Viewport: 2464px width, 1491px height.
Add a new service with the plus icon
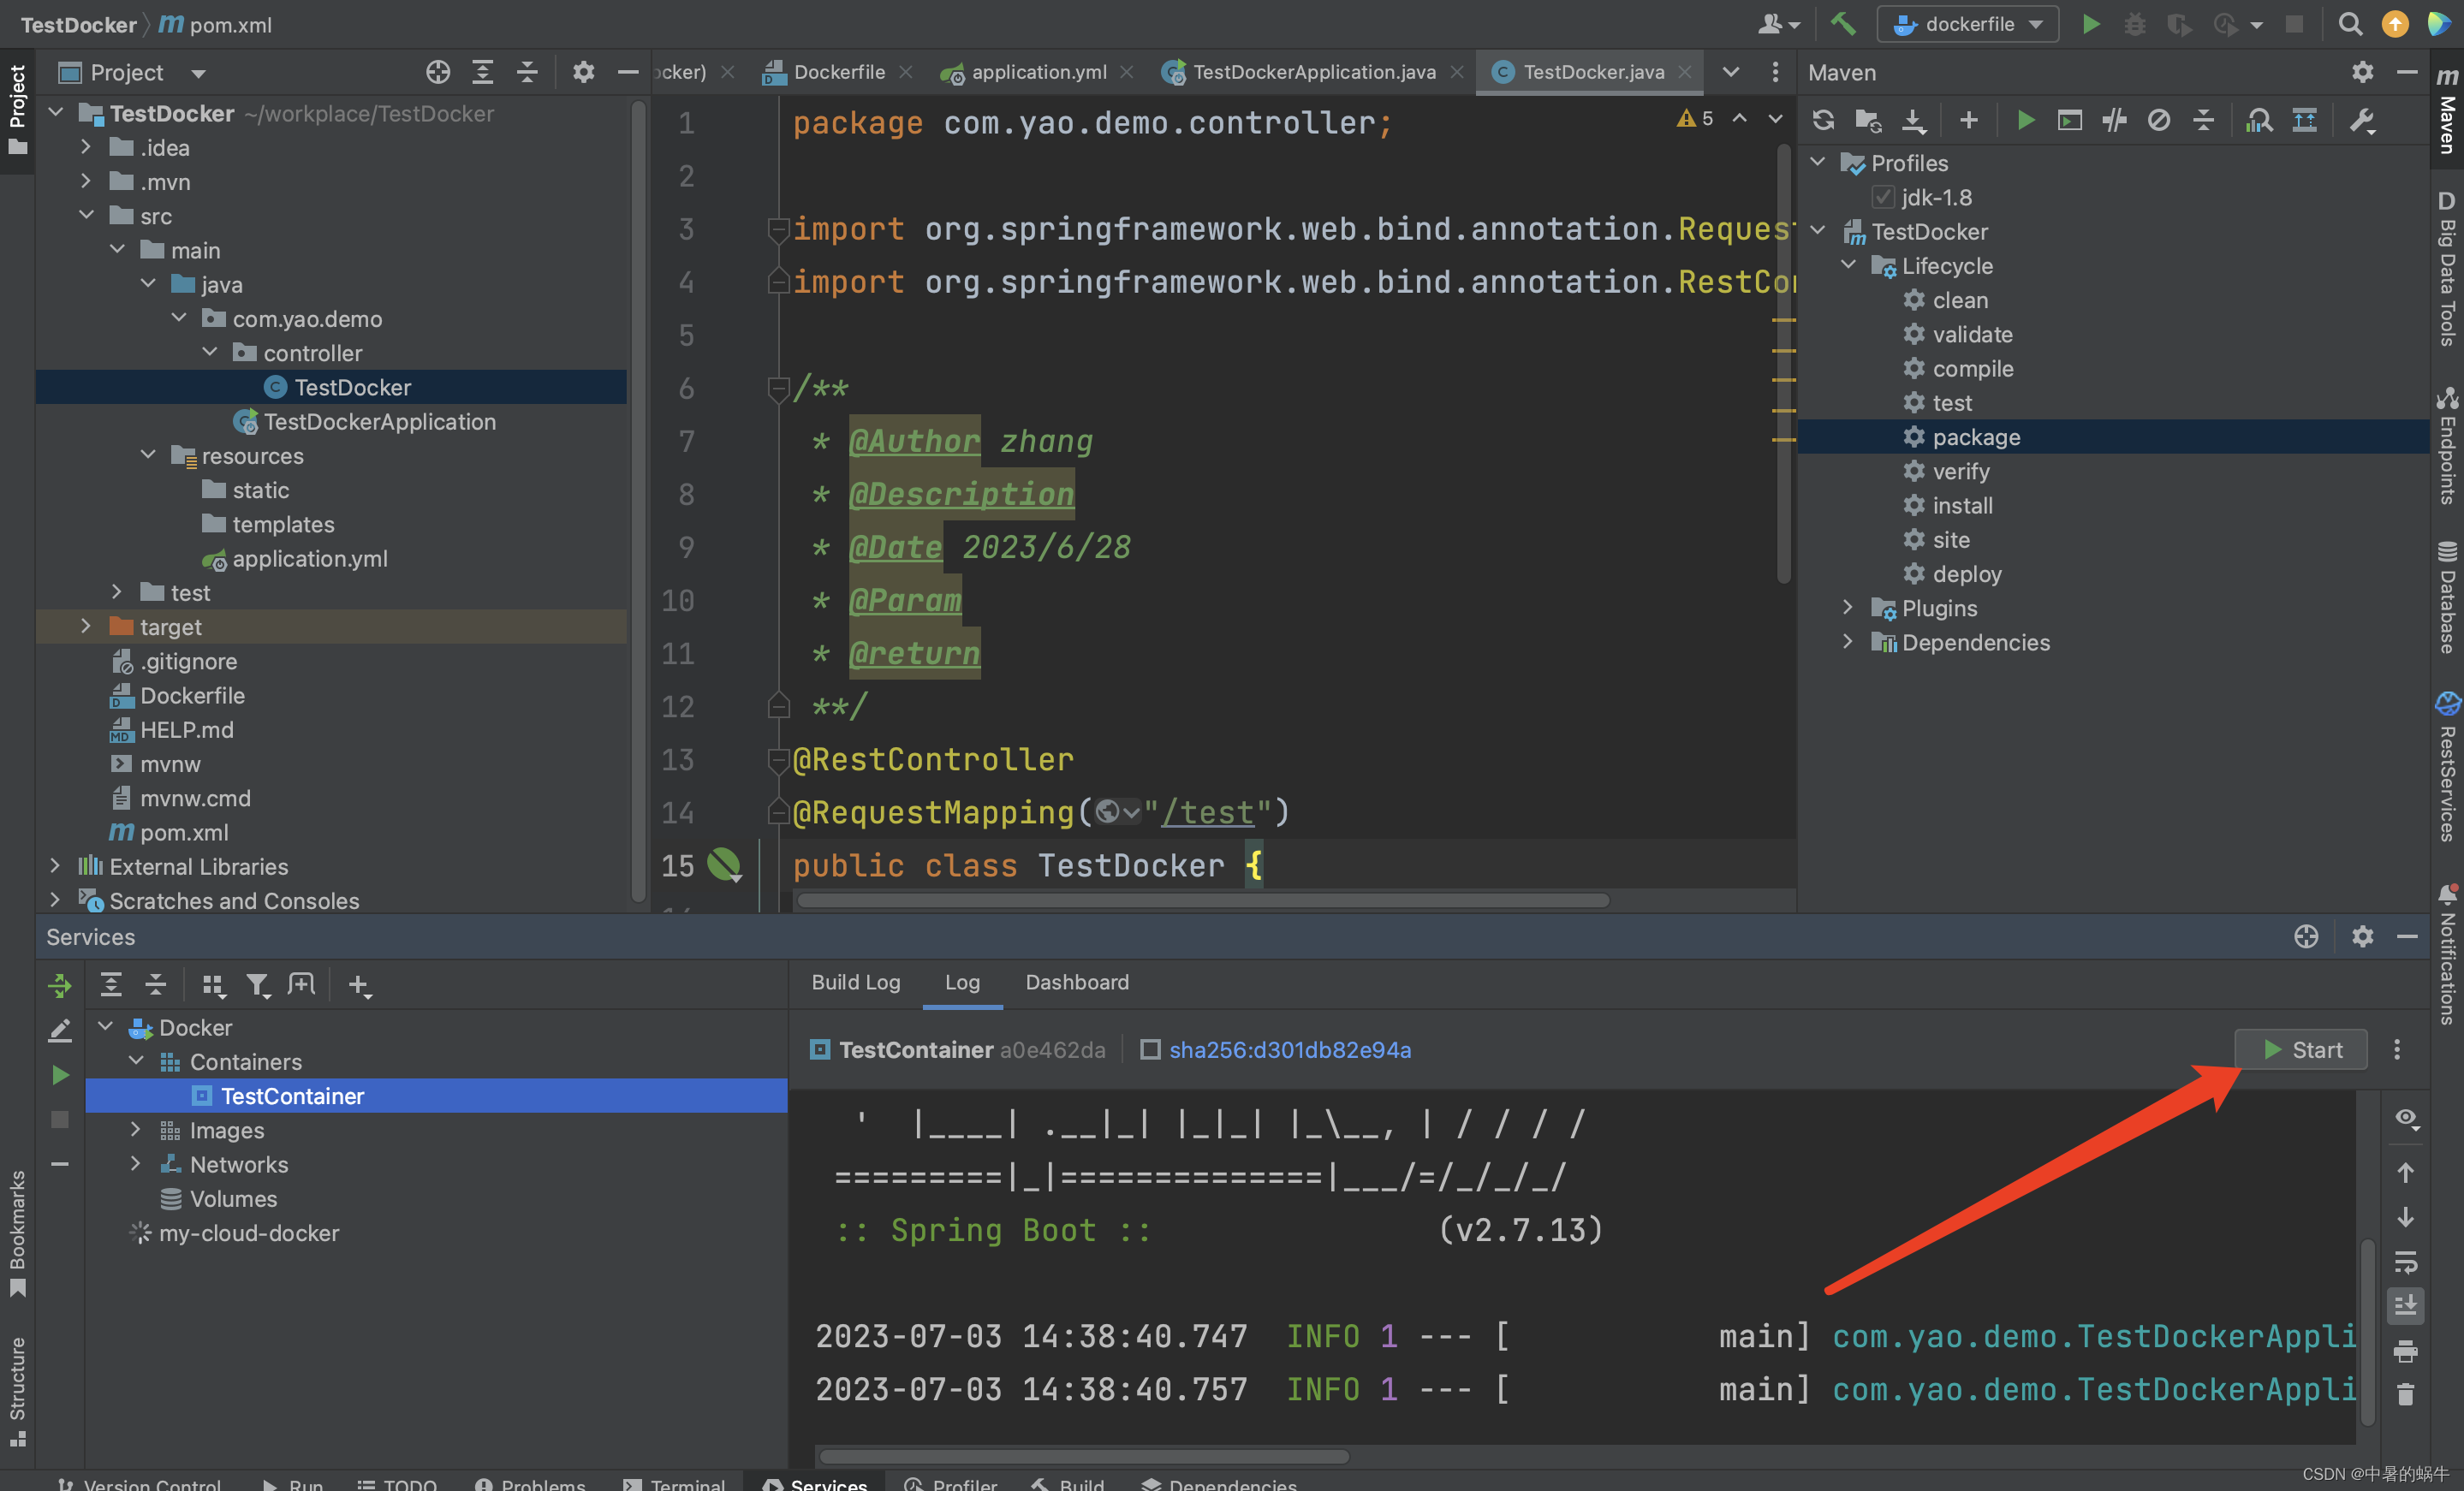tap(359, 985)
